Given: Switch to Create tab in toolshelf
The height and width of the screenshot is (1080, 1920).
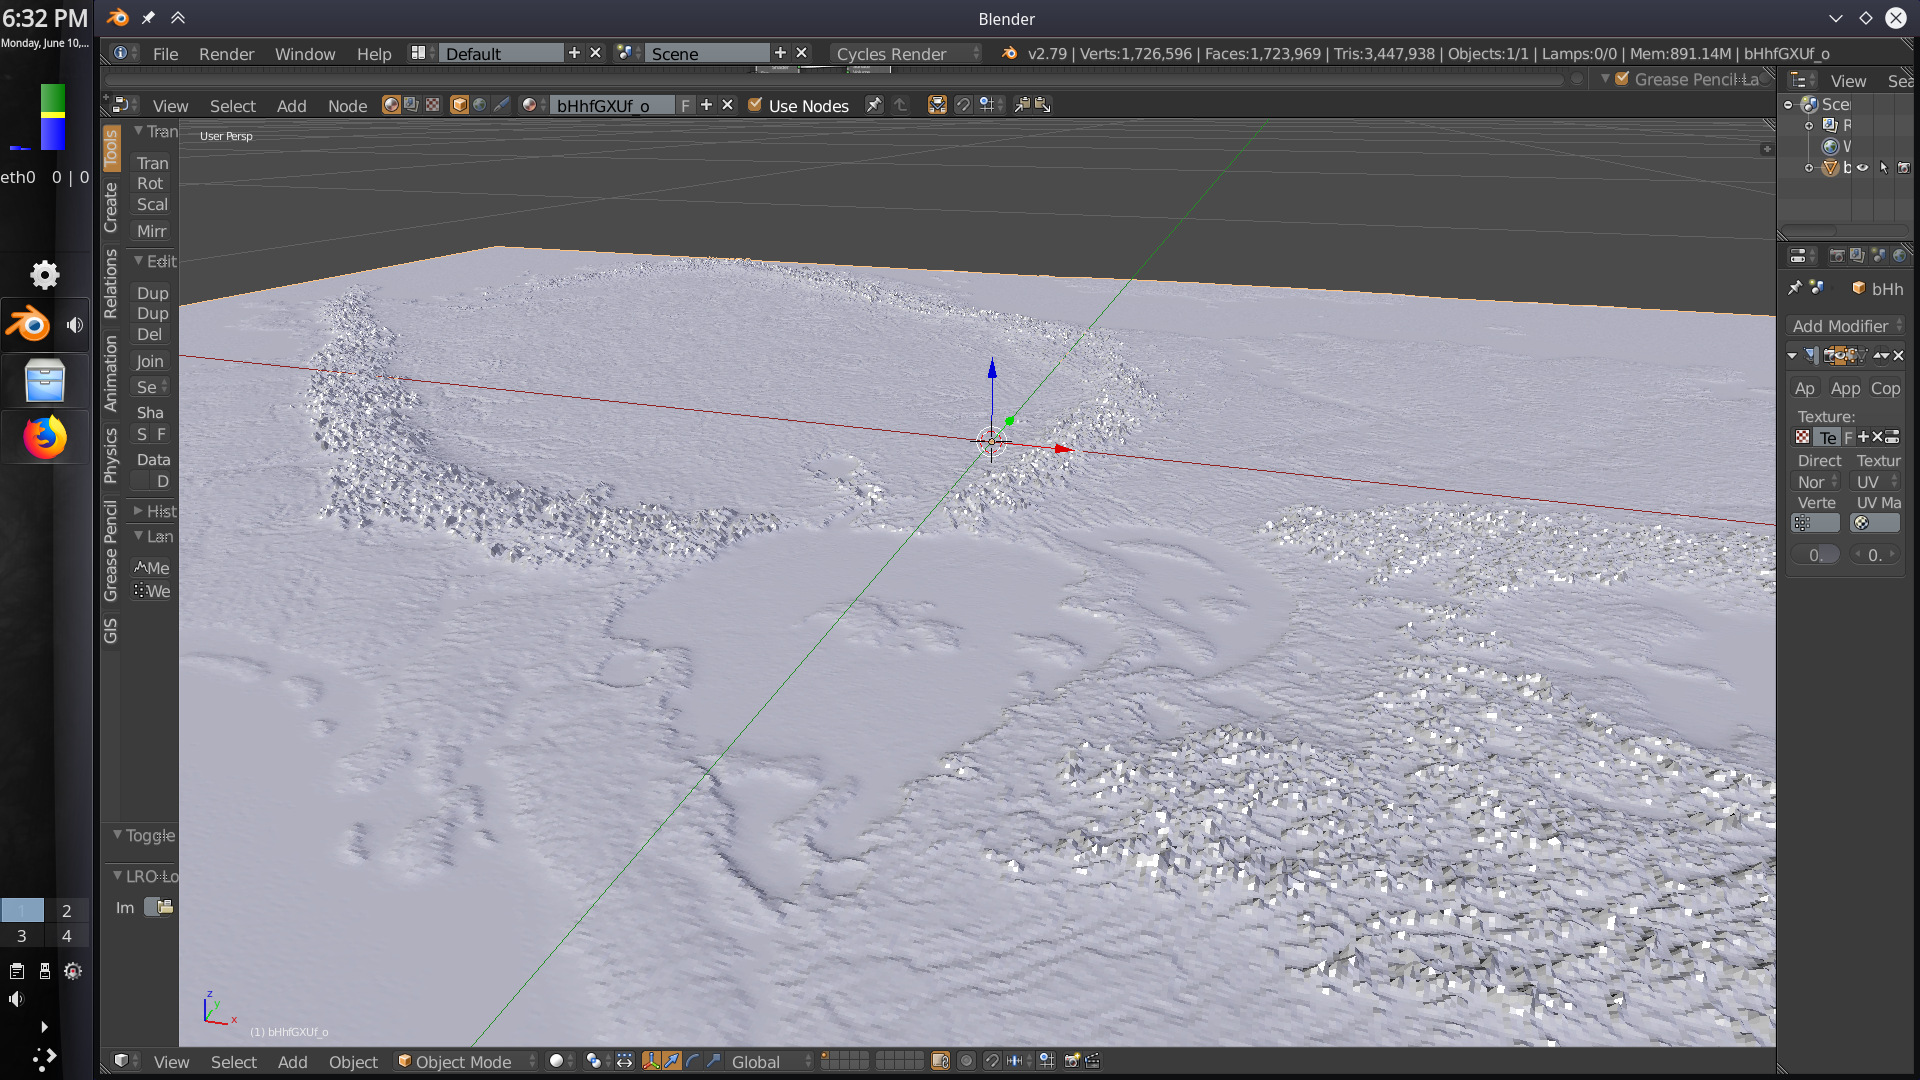Looking at the screenshot, I should click(x=111, y=208).
